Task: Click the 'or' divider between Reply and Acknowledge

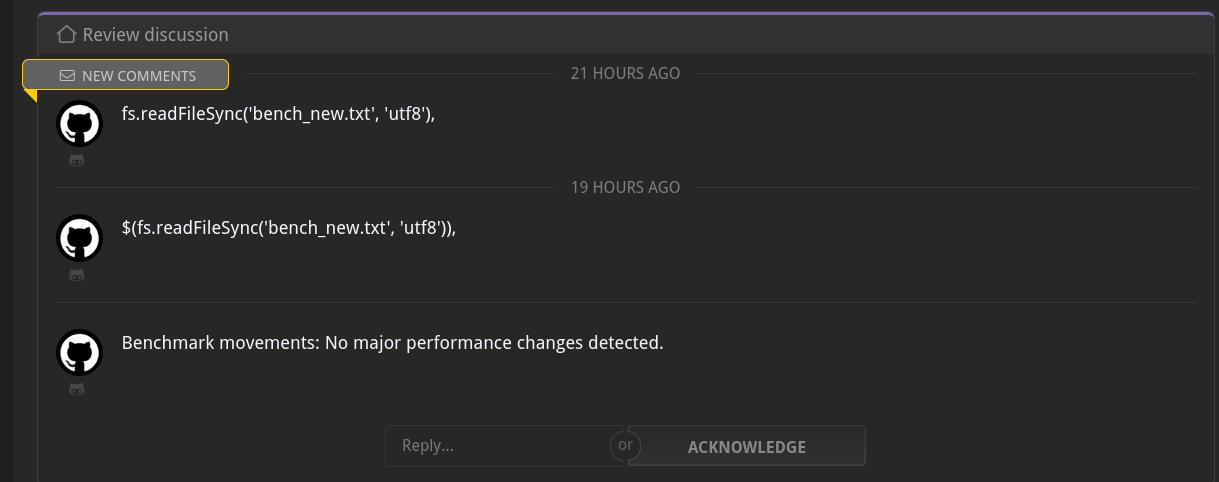Action: pyautogui.click(x=625, y=445)
